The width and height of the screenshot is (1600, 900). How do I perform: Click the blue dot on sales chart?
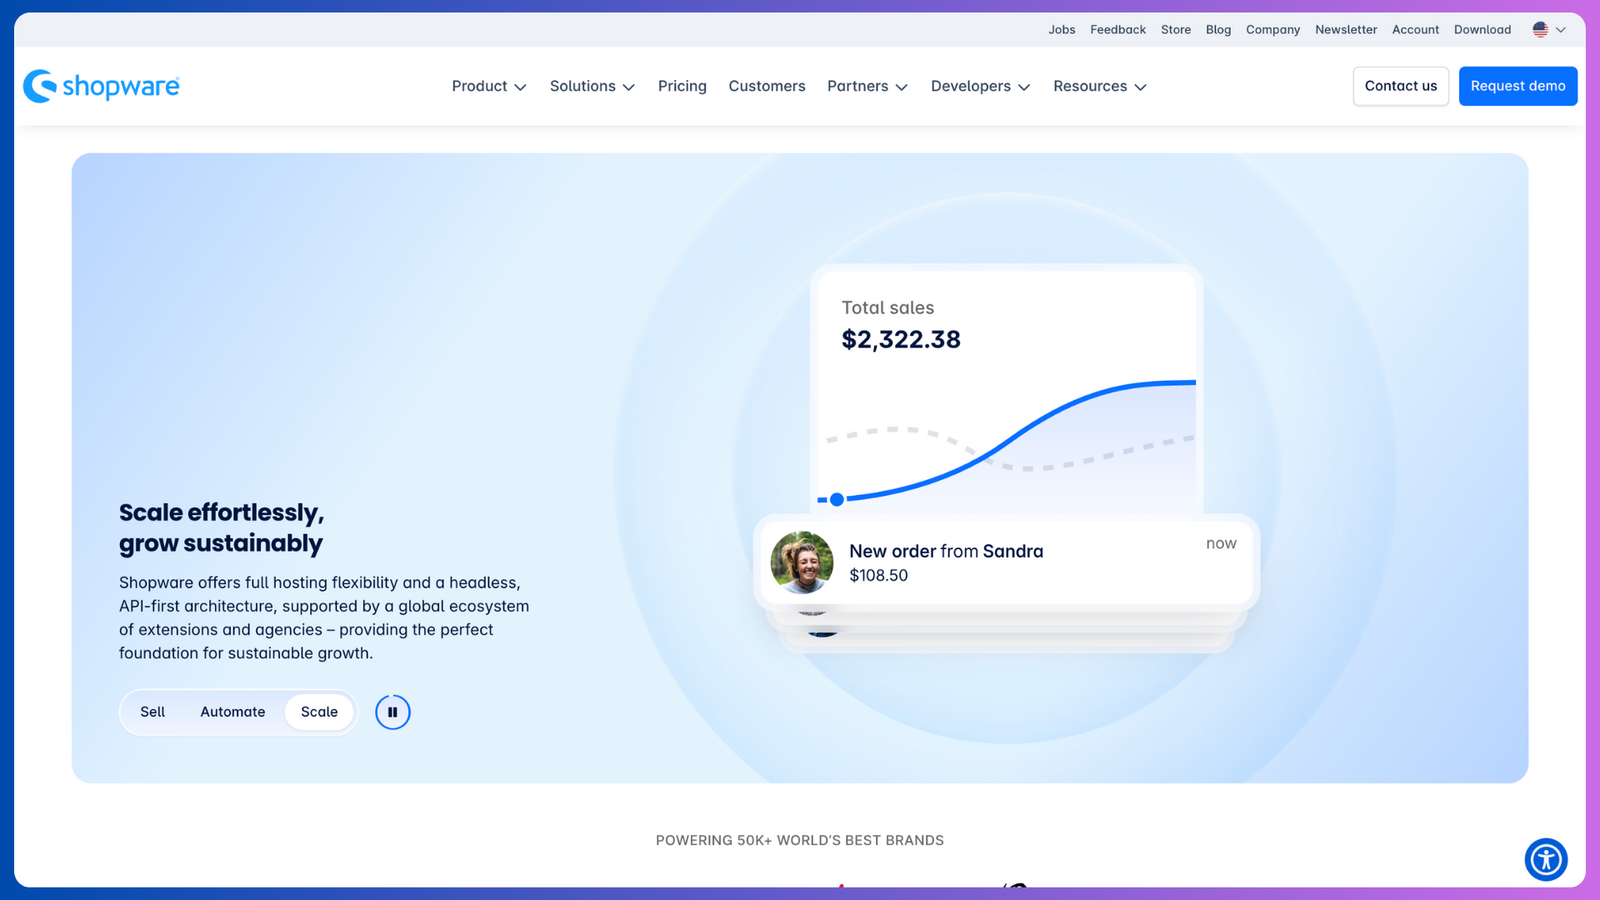pos(837,499)
